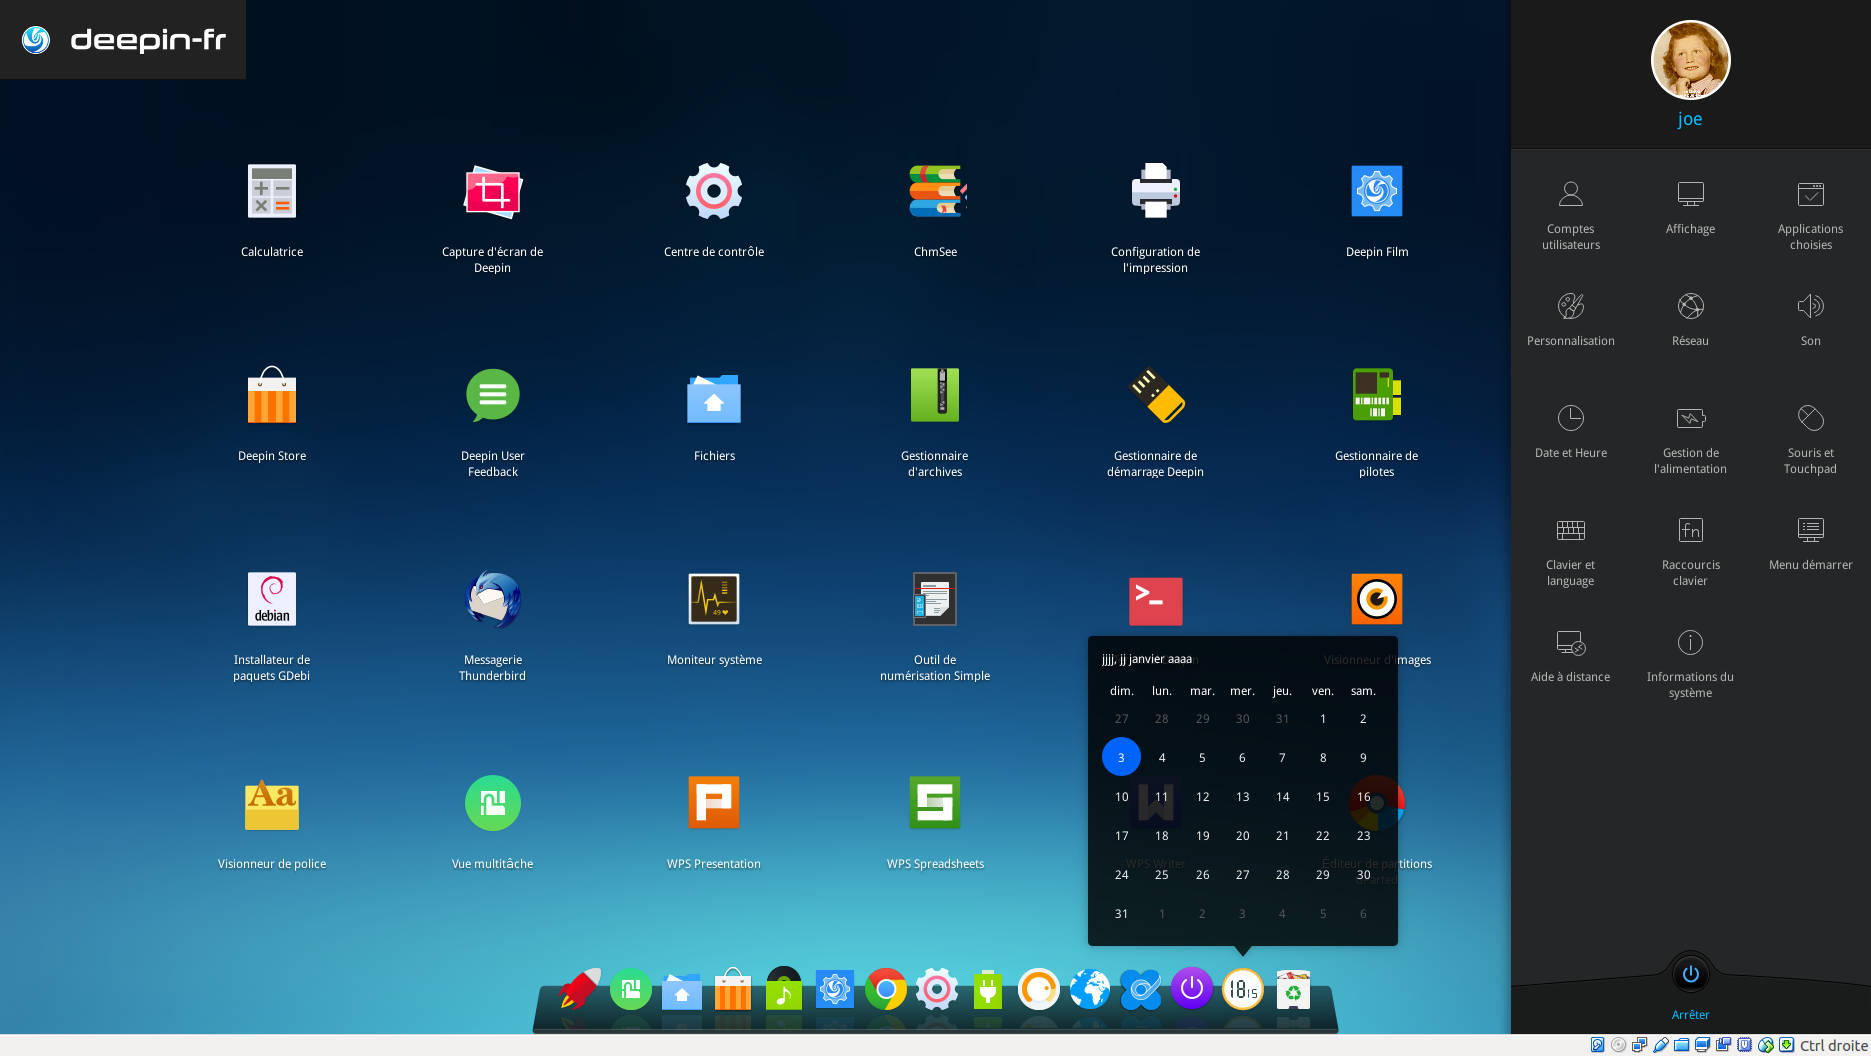Screen dimensions: 1871x1056
Task: Open Moniteur système
Action: pyautogui.click(x=714, y=599)
